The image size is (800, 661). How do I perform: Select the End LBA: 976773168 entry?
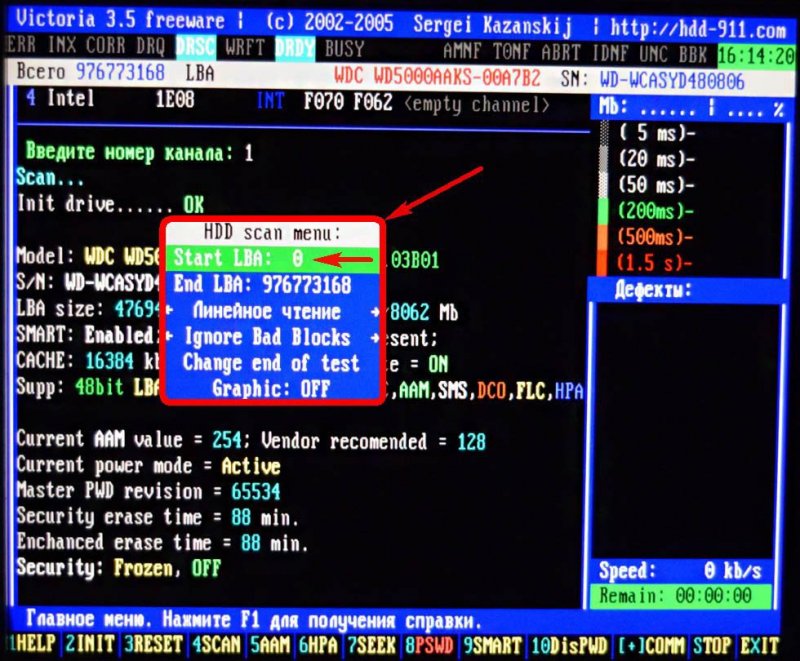coord(273,284)
